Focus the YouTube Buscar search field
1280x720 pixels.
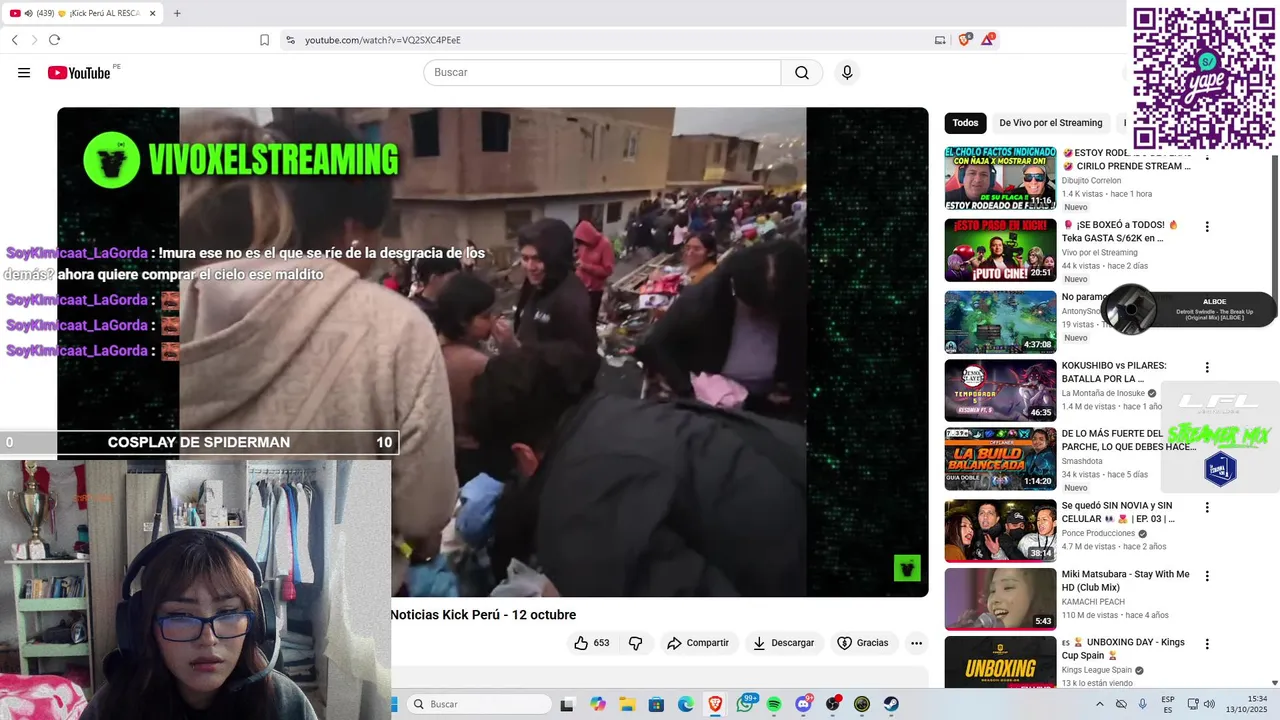(602, 73)
